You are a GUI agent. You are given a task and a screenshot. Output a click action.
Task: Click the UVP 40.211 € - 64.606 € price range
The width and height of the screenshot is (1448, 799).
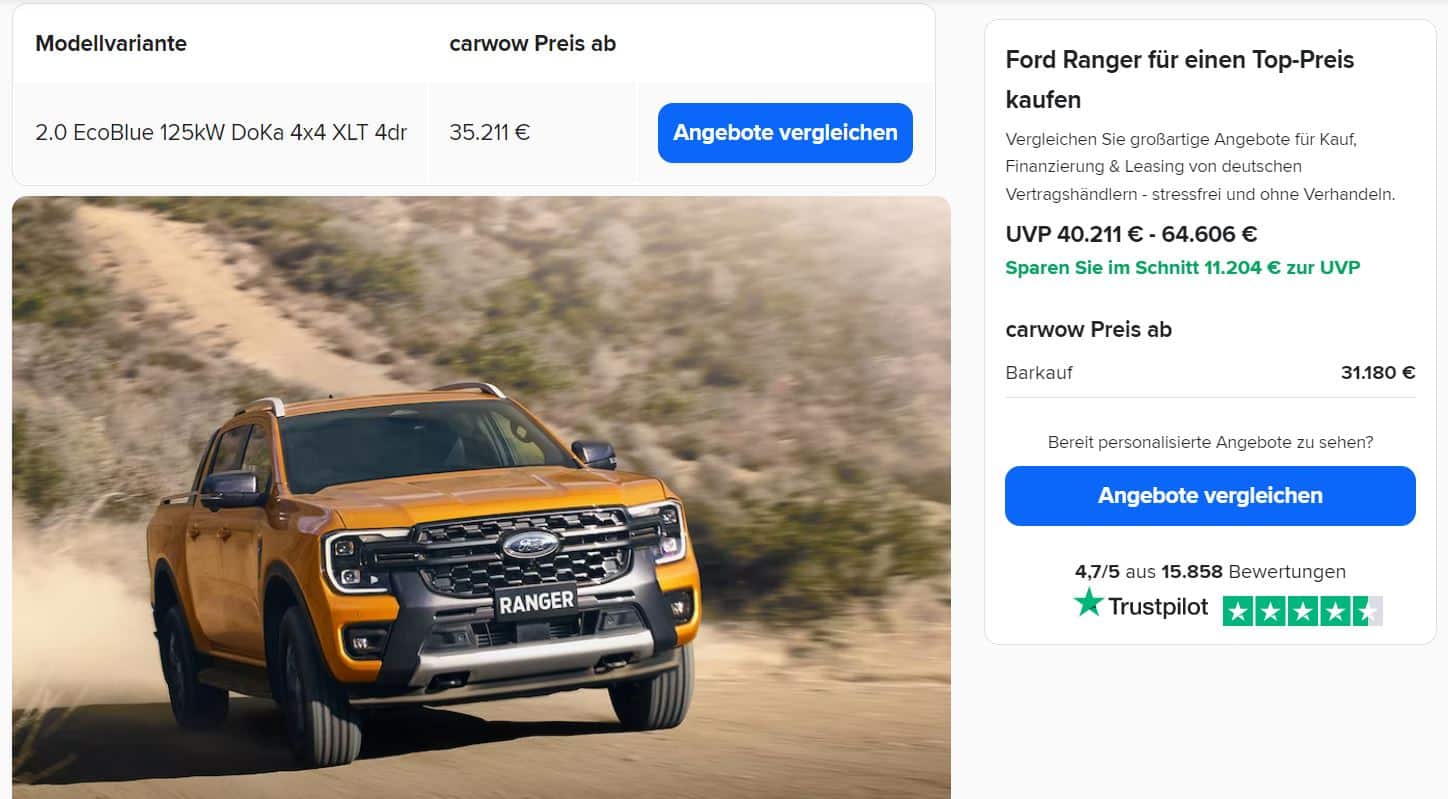coord(1131,234)
